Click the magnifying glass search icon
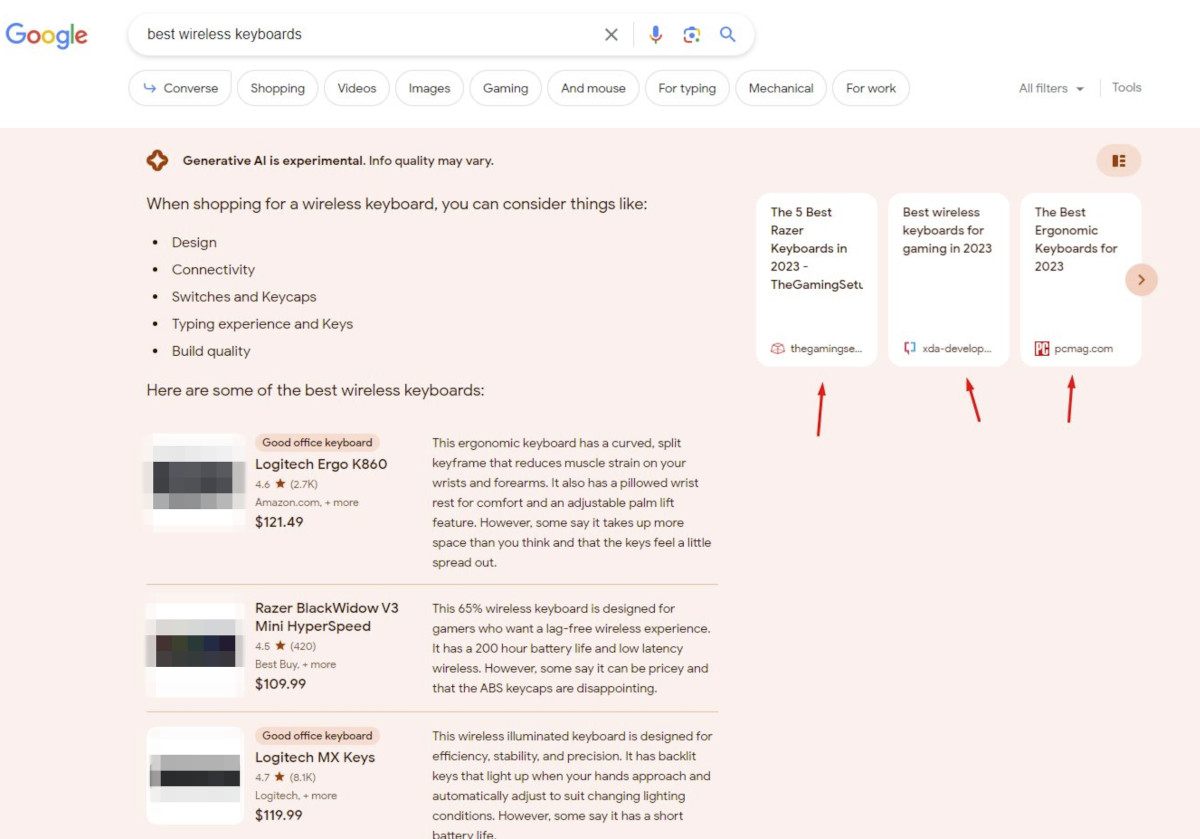 point(727,34)
